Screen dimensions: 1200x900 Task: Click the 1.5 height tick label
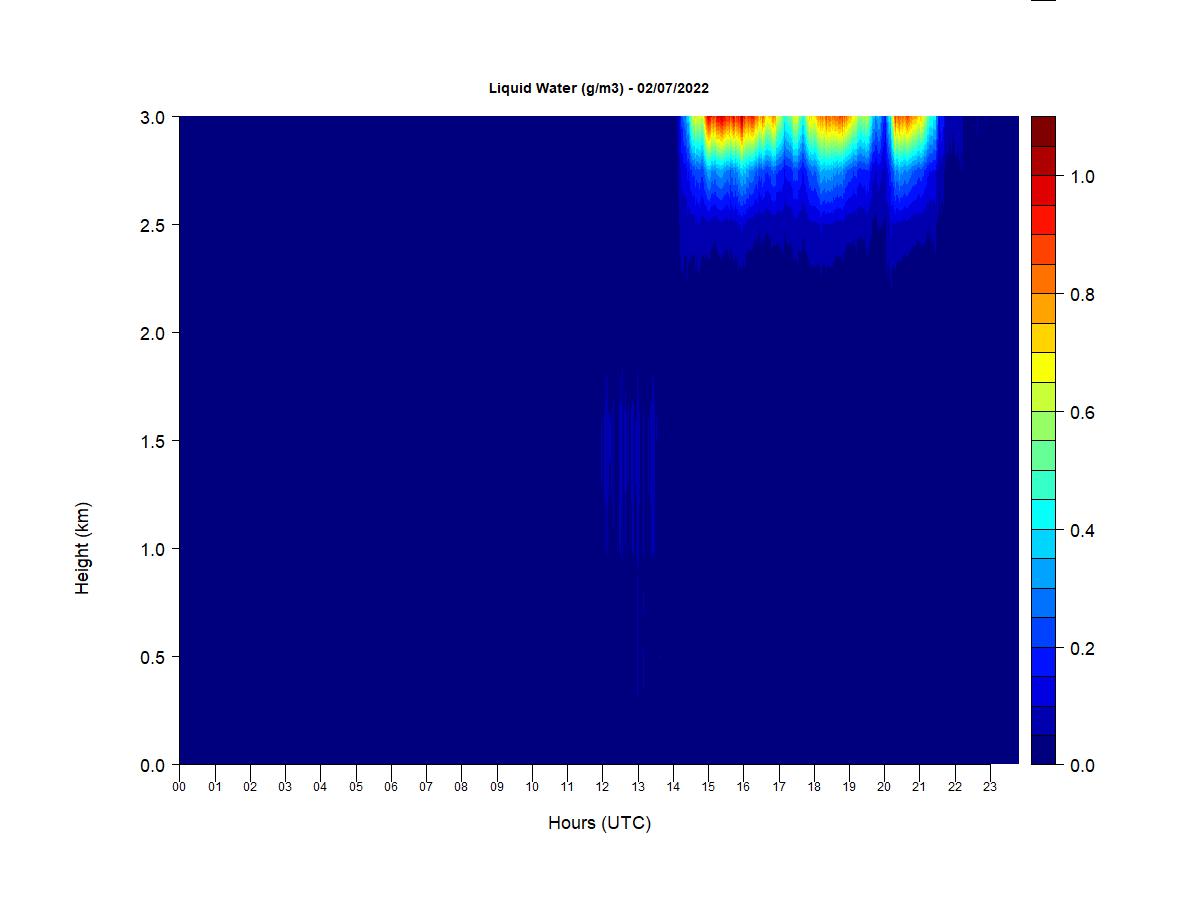(x=154, y=441)
